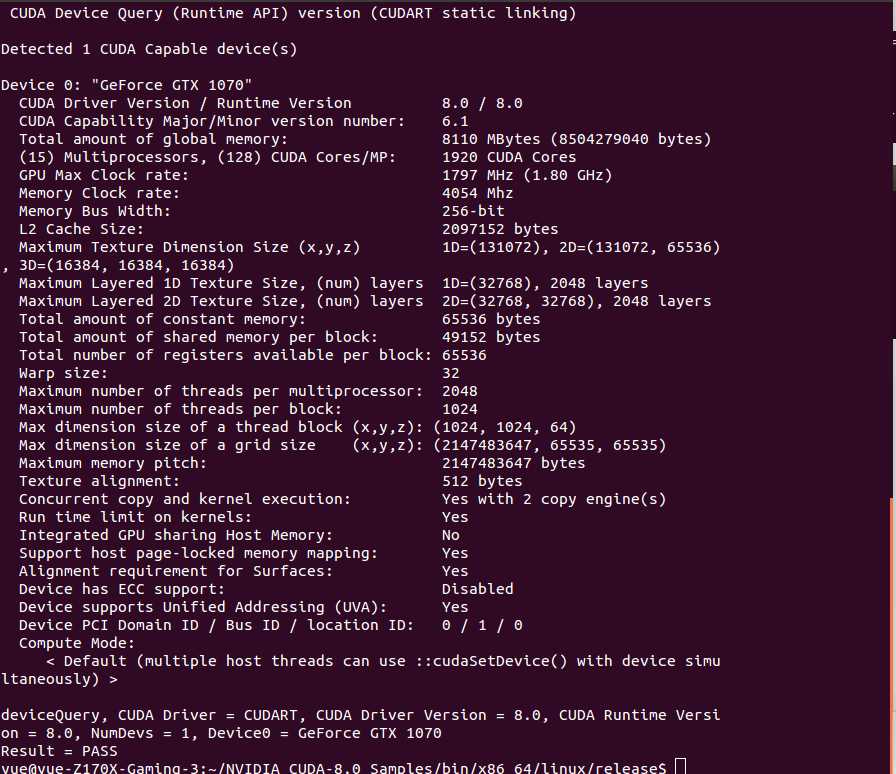The width and height of the screenshot is (896, 774).
Task: Click the CUDA Device Query title line
Action: 293,13
